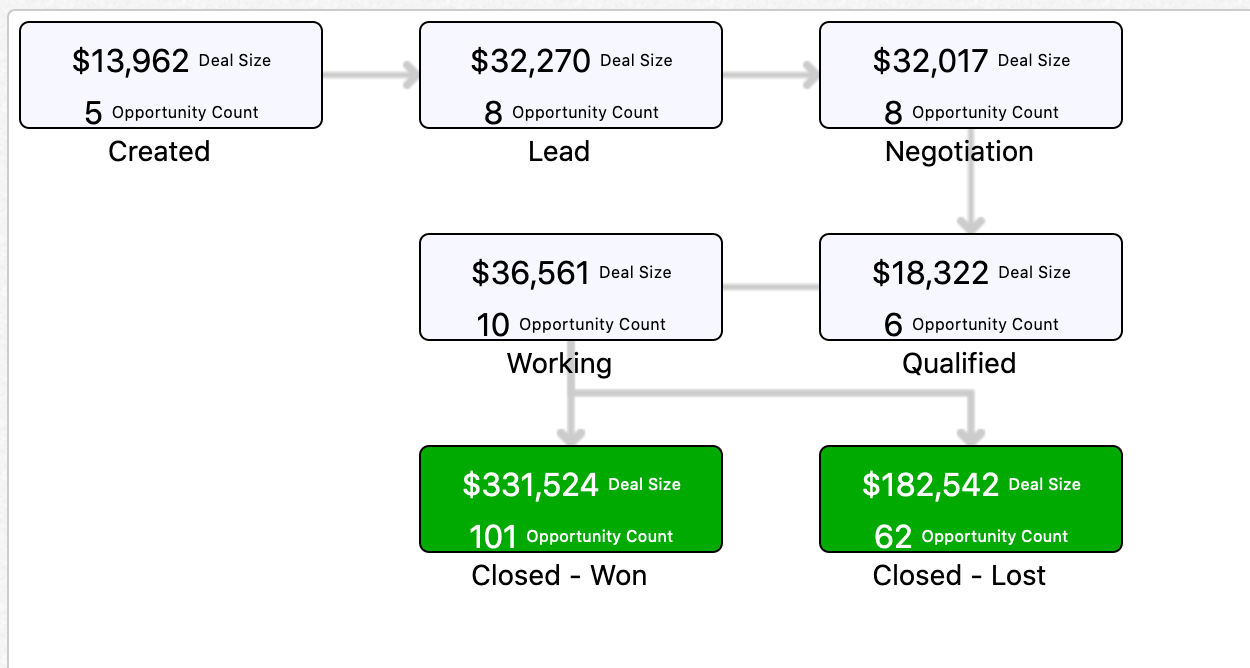Screen dimensions: 1250x668
Task: Click the "Closed - Won" label
Action: pyautogui.click(x=559, y=576)
